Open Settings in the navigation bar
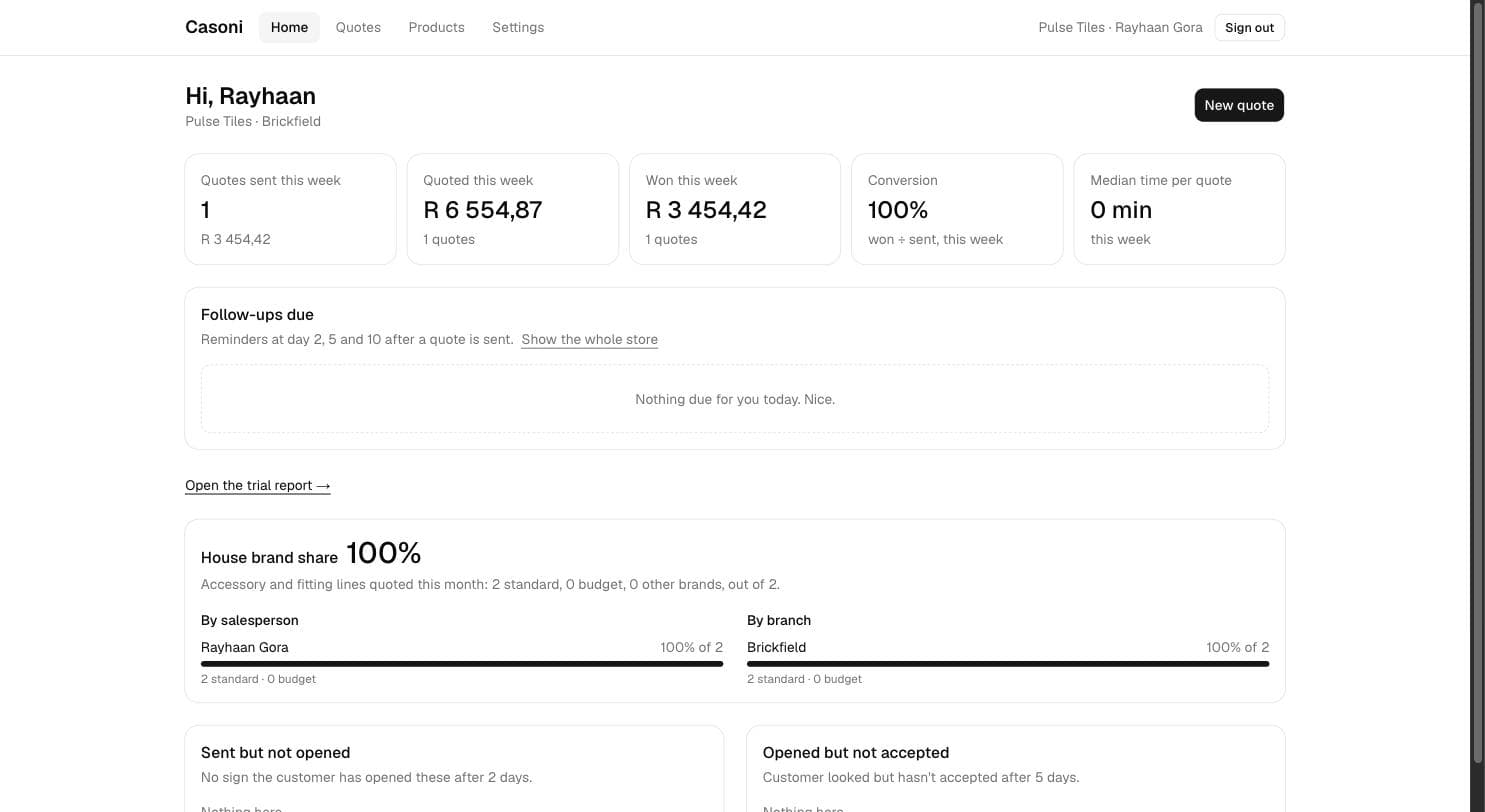This screenshot has height=812, width=1485. tap(518, 27)
